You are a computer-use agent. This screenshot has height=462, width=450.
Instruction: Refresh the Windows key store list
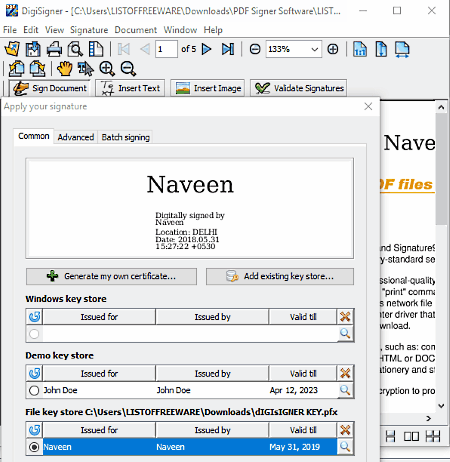(x=34, y=316)
